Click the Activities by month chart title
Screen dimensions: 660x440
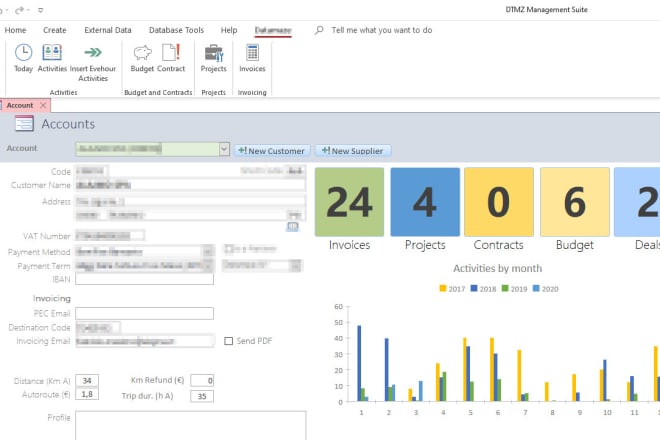tap(498, 268)
